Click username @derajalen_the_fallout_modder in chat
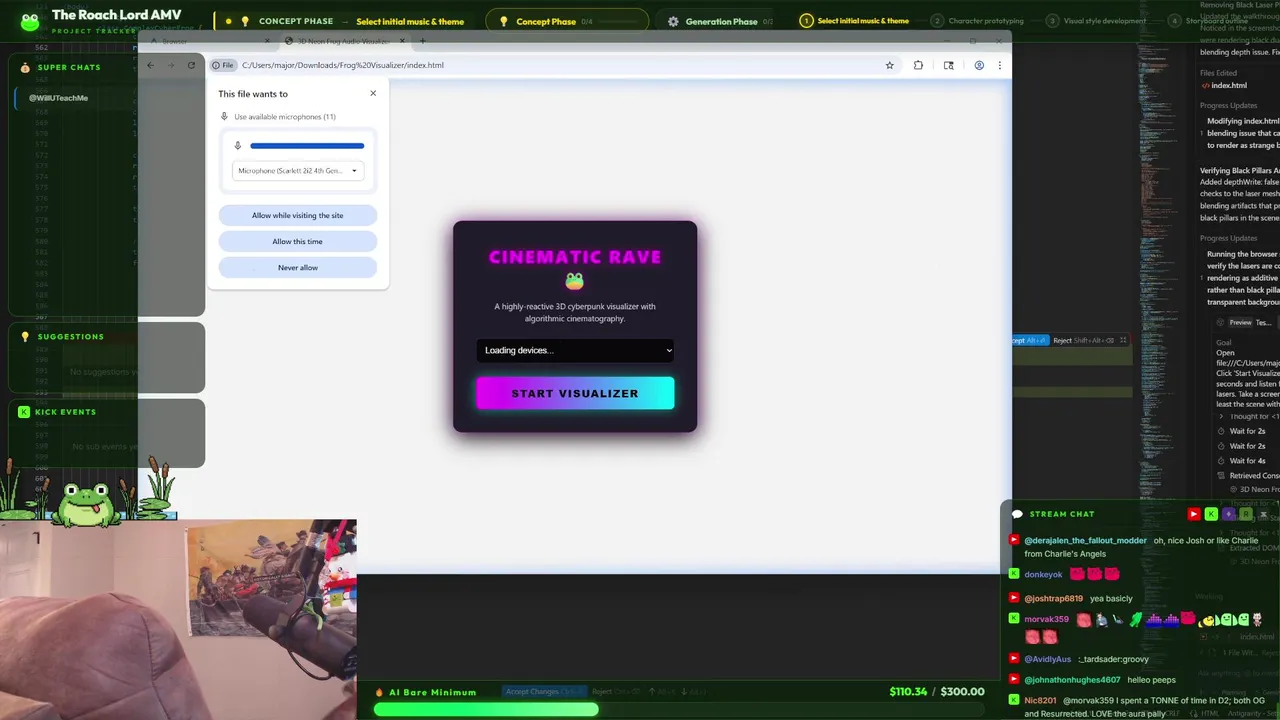This screenshot has height=720, width=1280. (x=1085, y=540)
